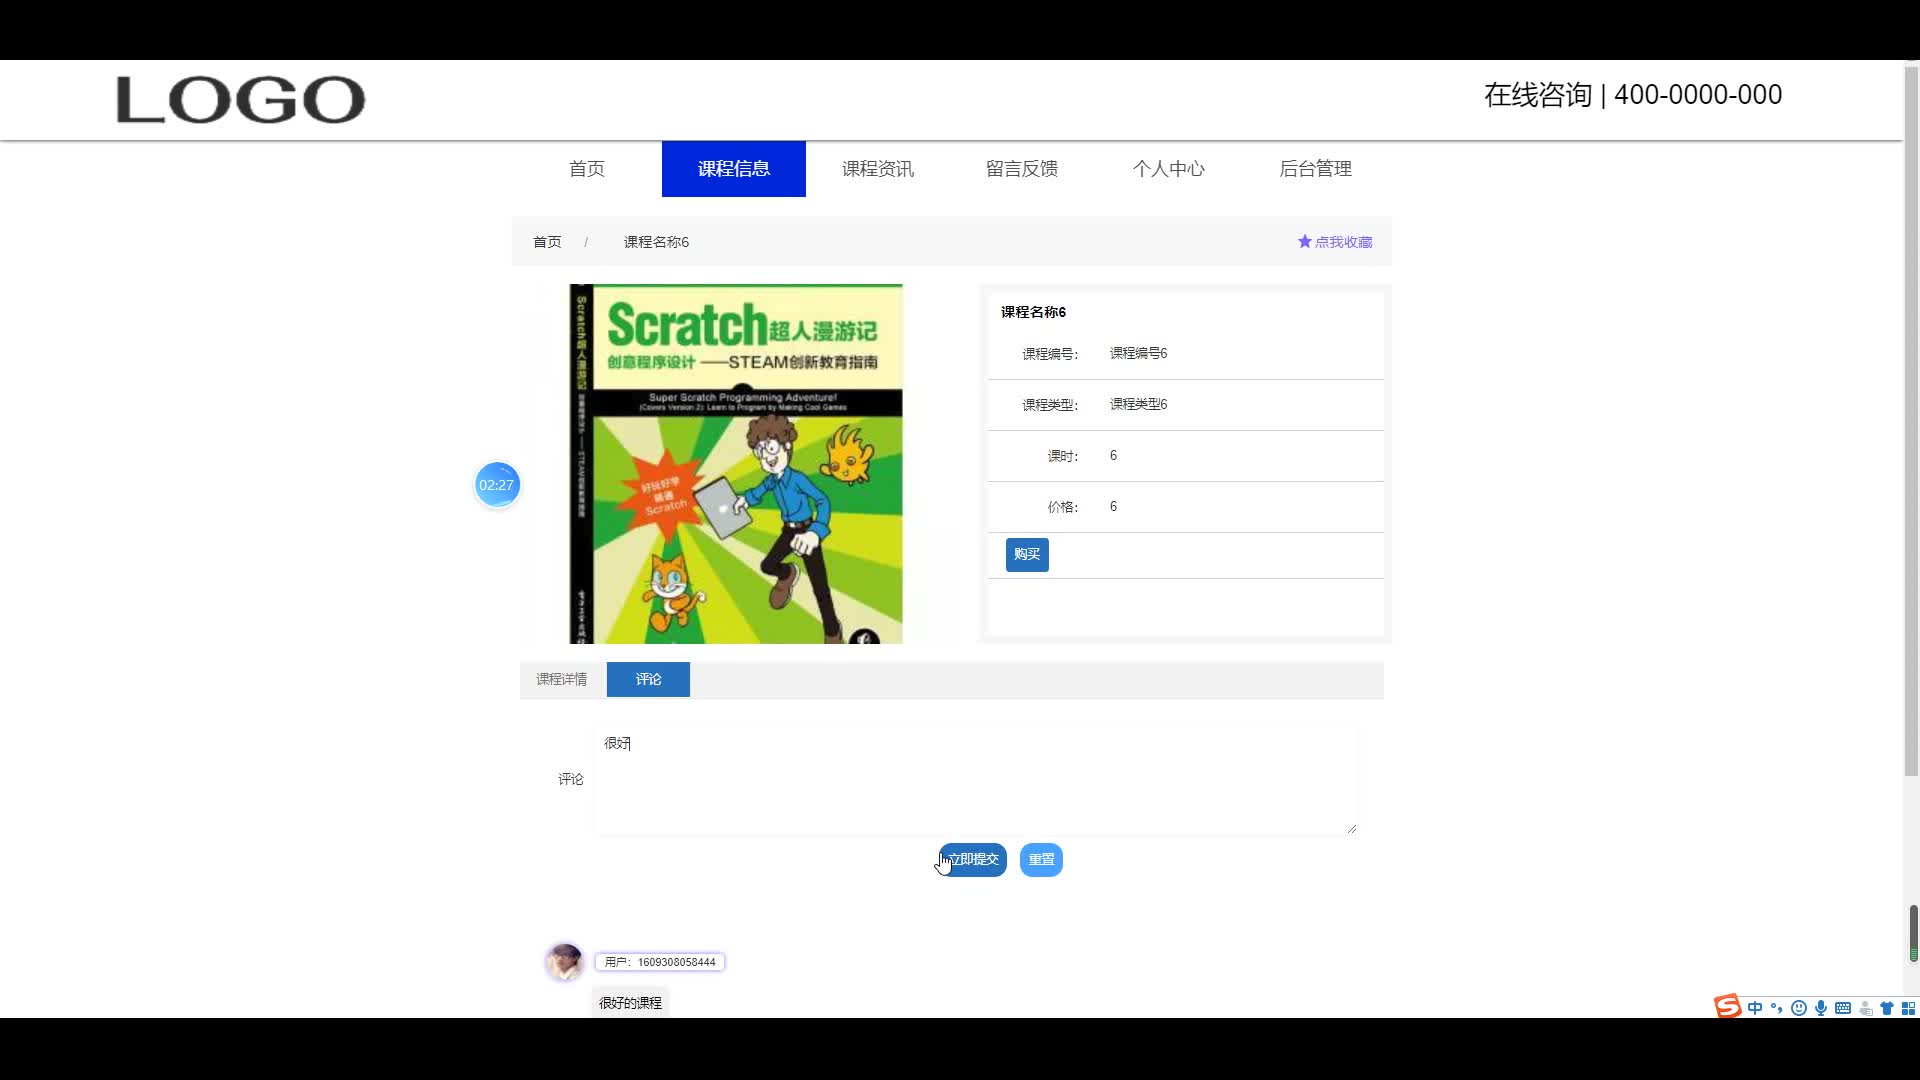Click the 用户: 1609308058444 username tag
This screenshot has height=1080, width=1920.
pos(660,962)
